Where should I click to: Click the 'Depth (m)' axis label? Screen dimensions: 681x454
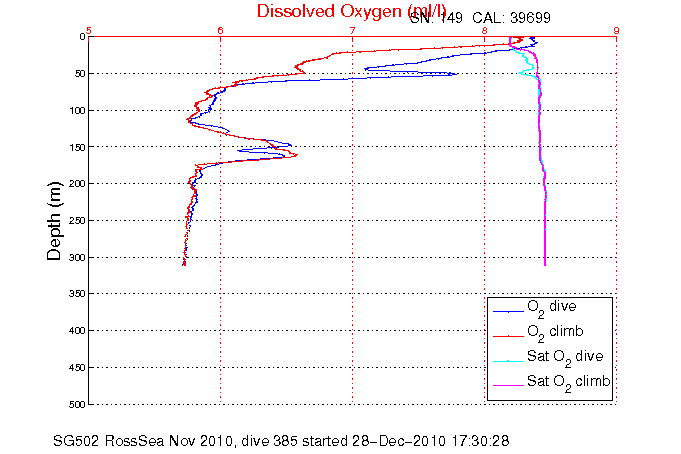(x=54, y=221)
